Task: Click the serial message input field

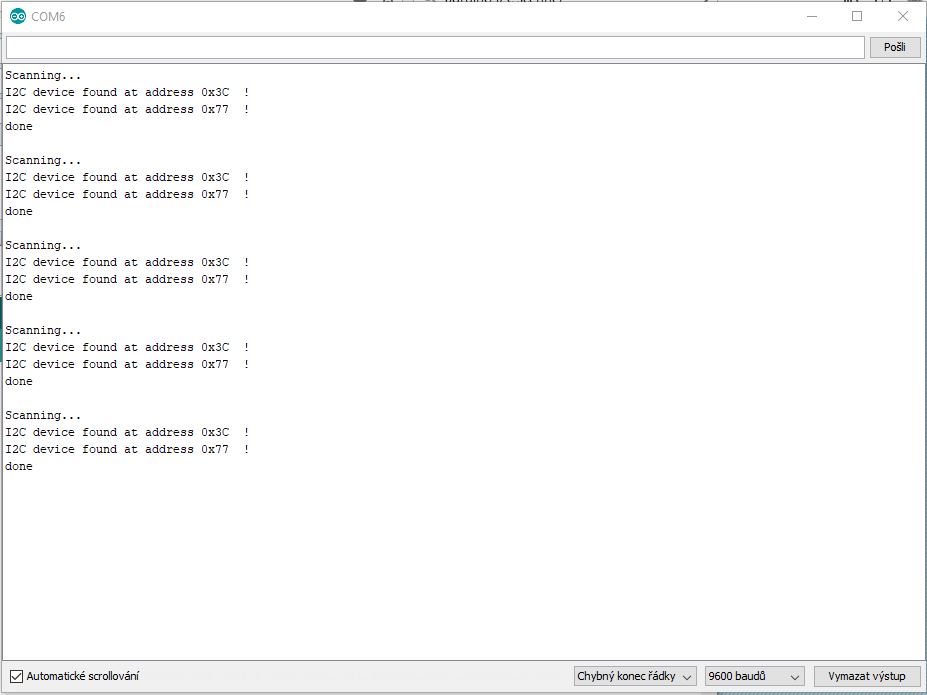Action: point(435,47)
